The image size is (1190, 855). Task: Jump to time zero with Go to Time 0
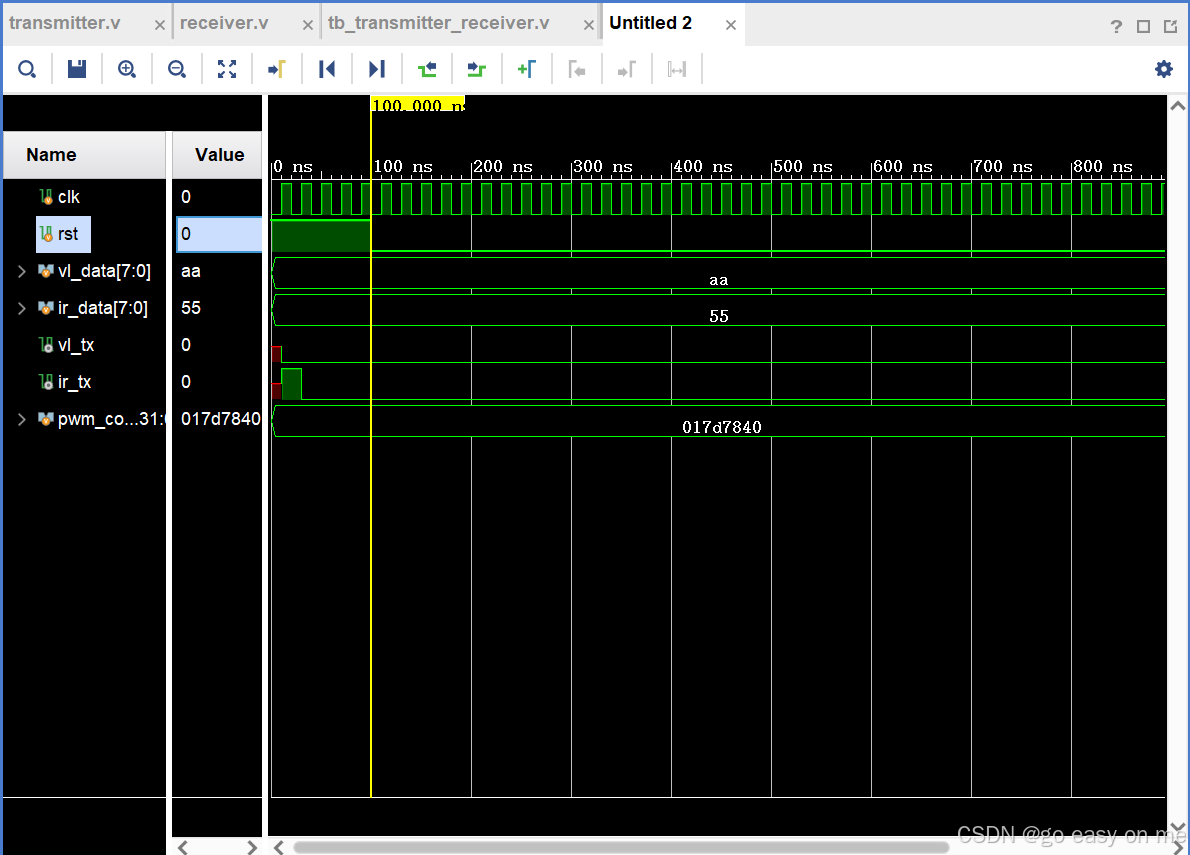[x=327, y=68]
